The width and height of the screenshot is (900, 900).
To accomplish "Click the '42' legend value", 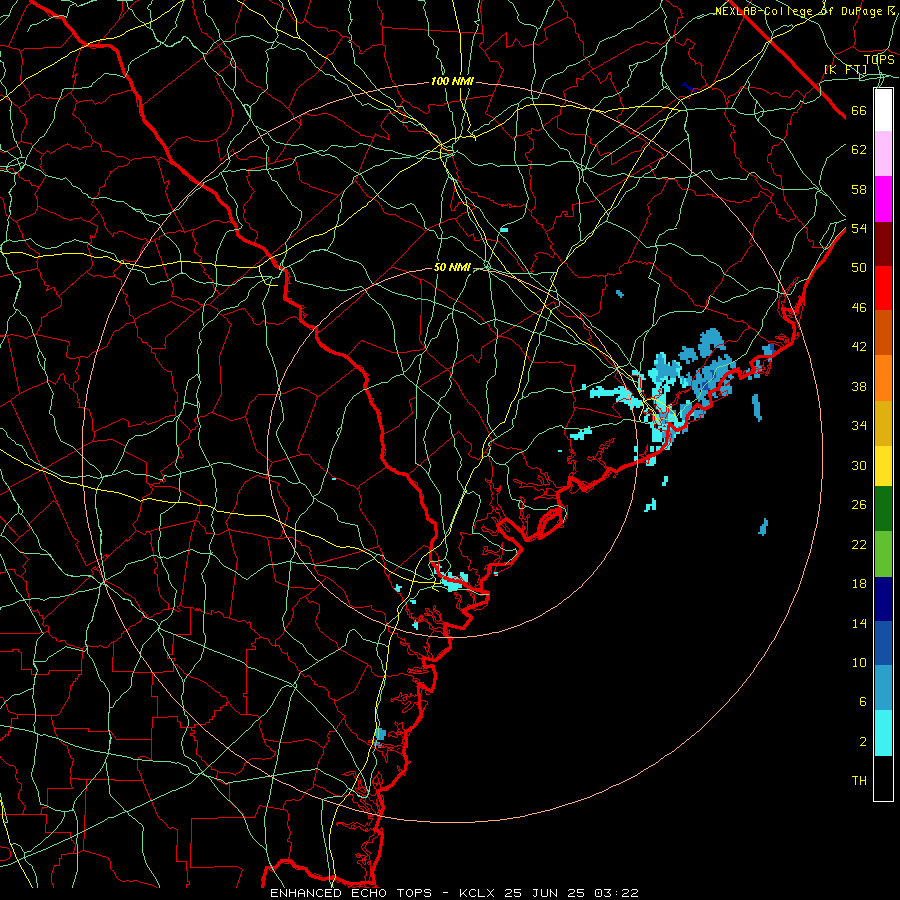I will pyautogui.click(x=859, y=347).
